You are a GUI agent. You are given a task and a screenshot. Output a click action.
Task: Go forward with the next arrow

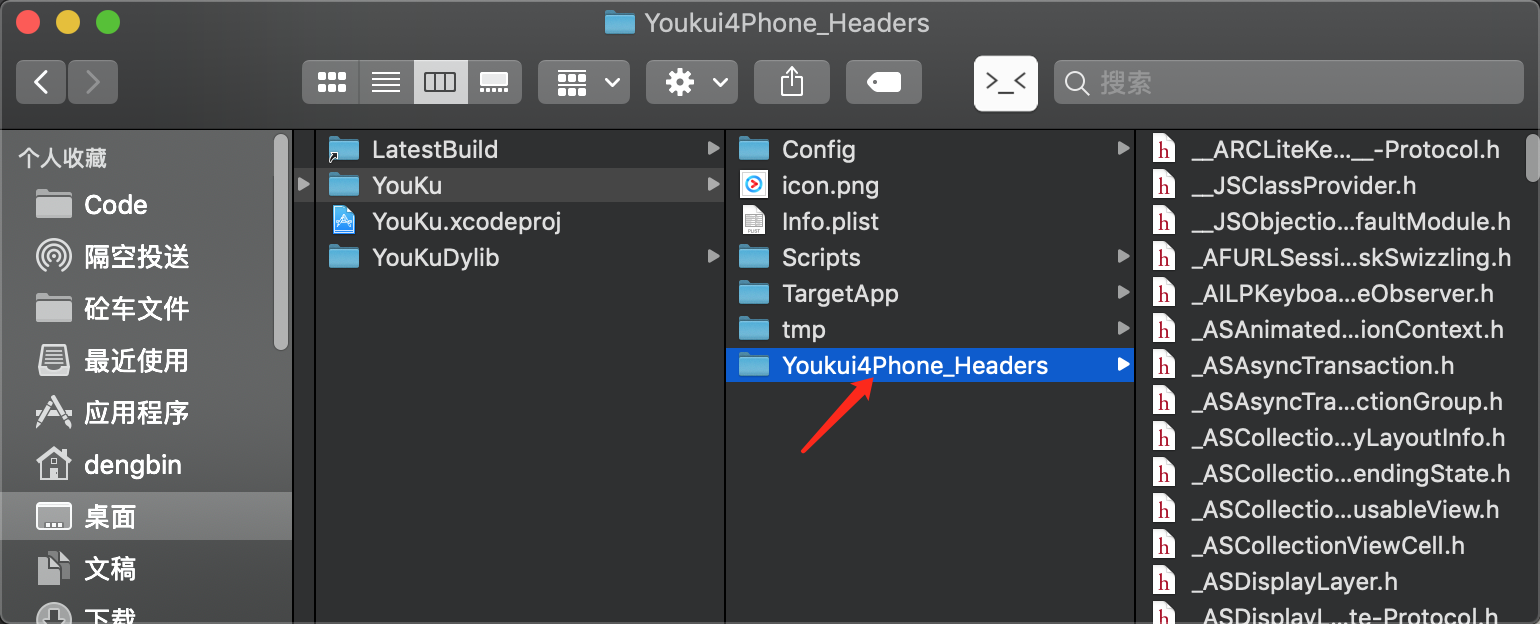[x=93, y=82]
